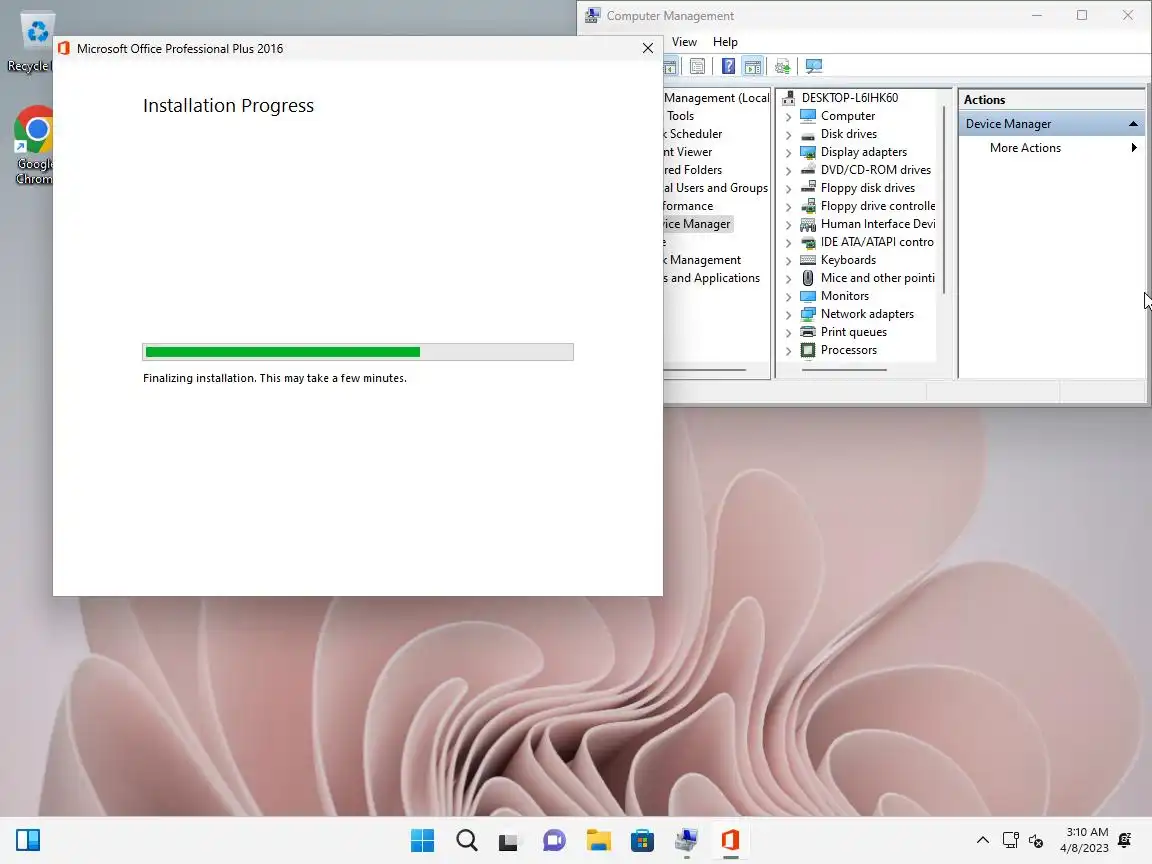Click the Processors chip icon
Image resolution: width=1152 pixels, height=864 pixels.
807,350
